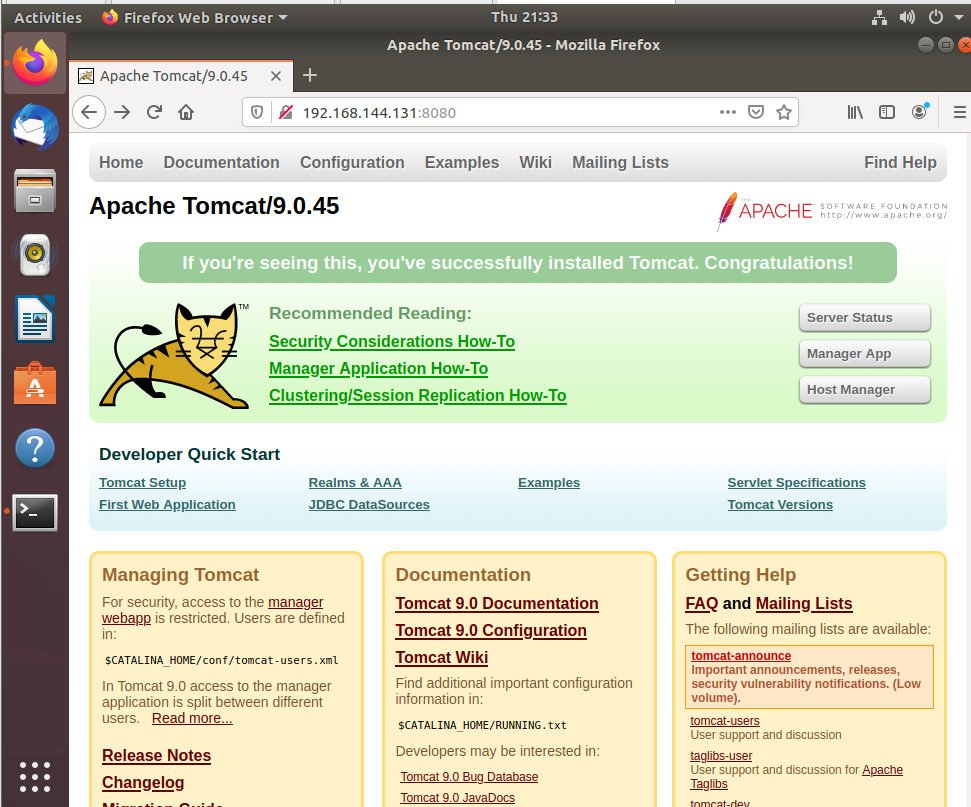Open Files manager from the dock
Image resolution: width=971 pixels, height=807 pixels.
tap(35, 191)
